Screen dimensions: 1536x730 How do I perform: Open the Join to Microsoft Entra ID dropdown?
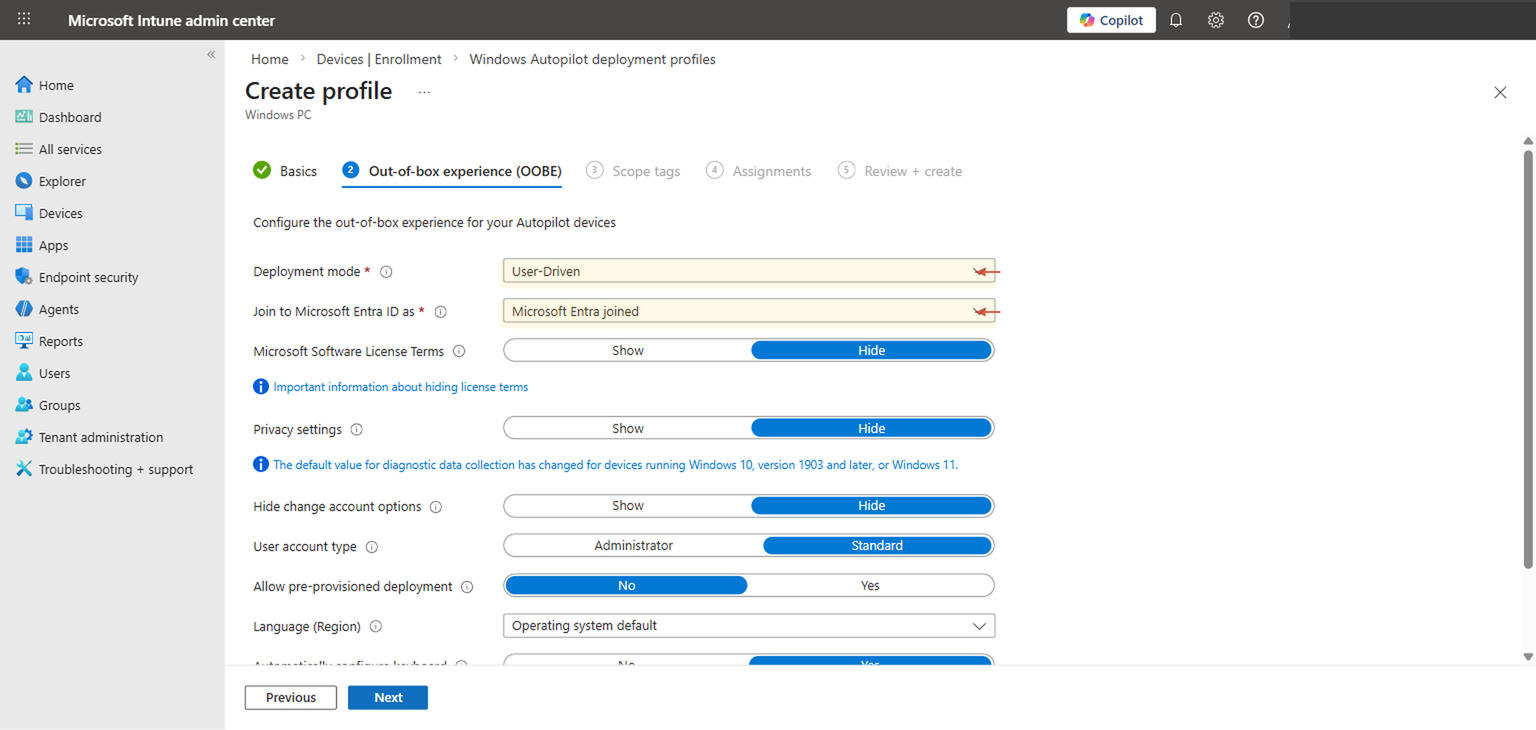tap(748, 311)
